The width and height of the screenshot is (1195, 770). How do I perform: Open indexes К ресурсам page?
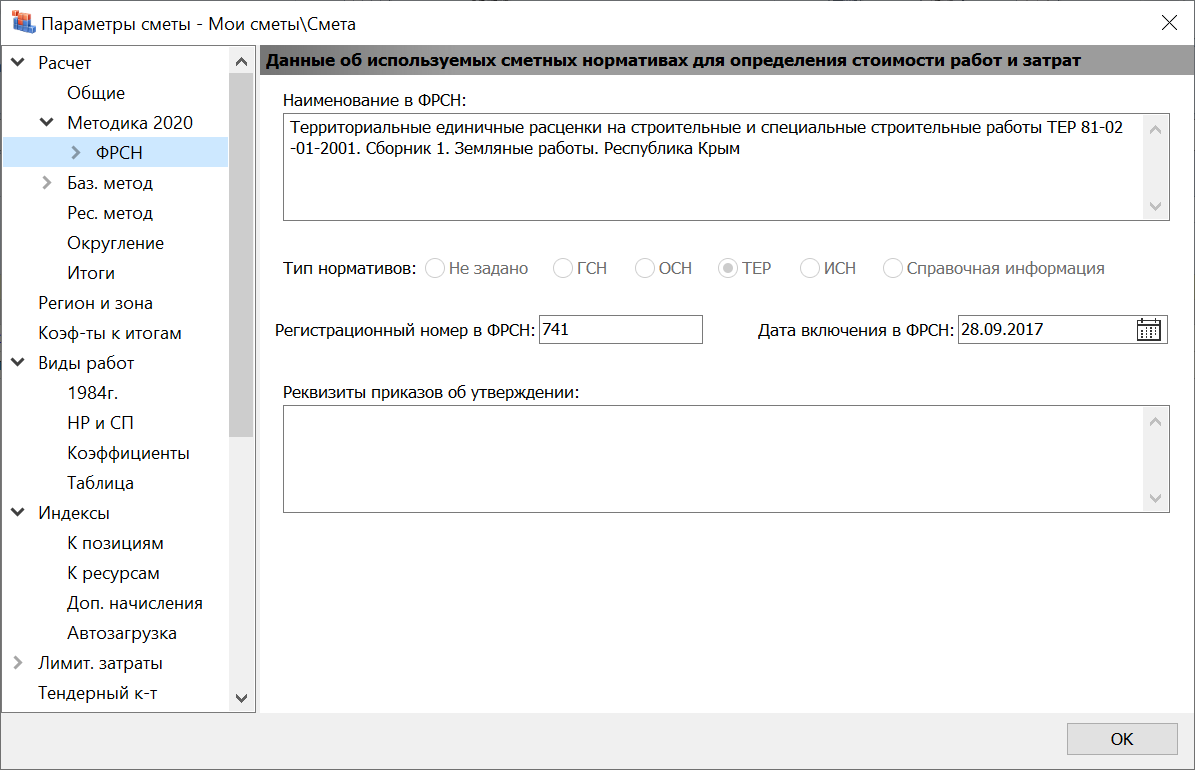tap(113, 573)
